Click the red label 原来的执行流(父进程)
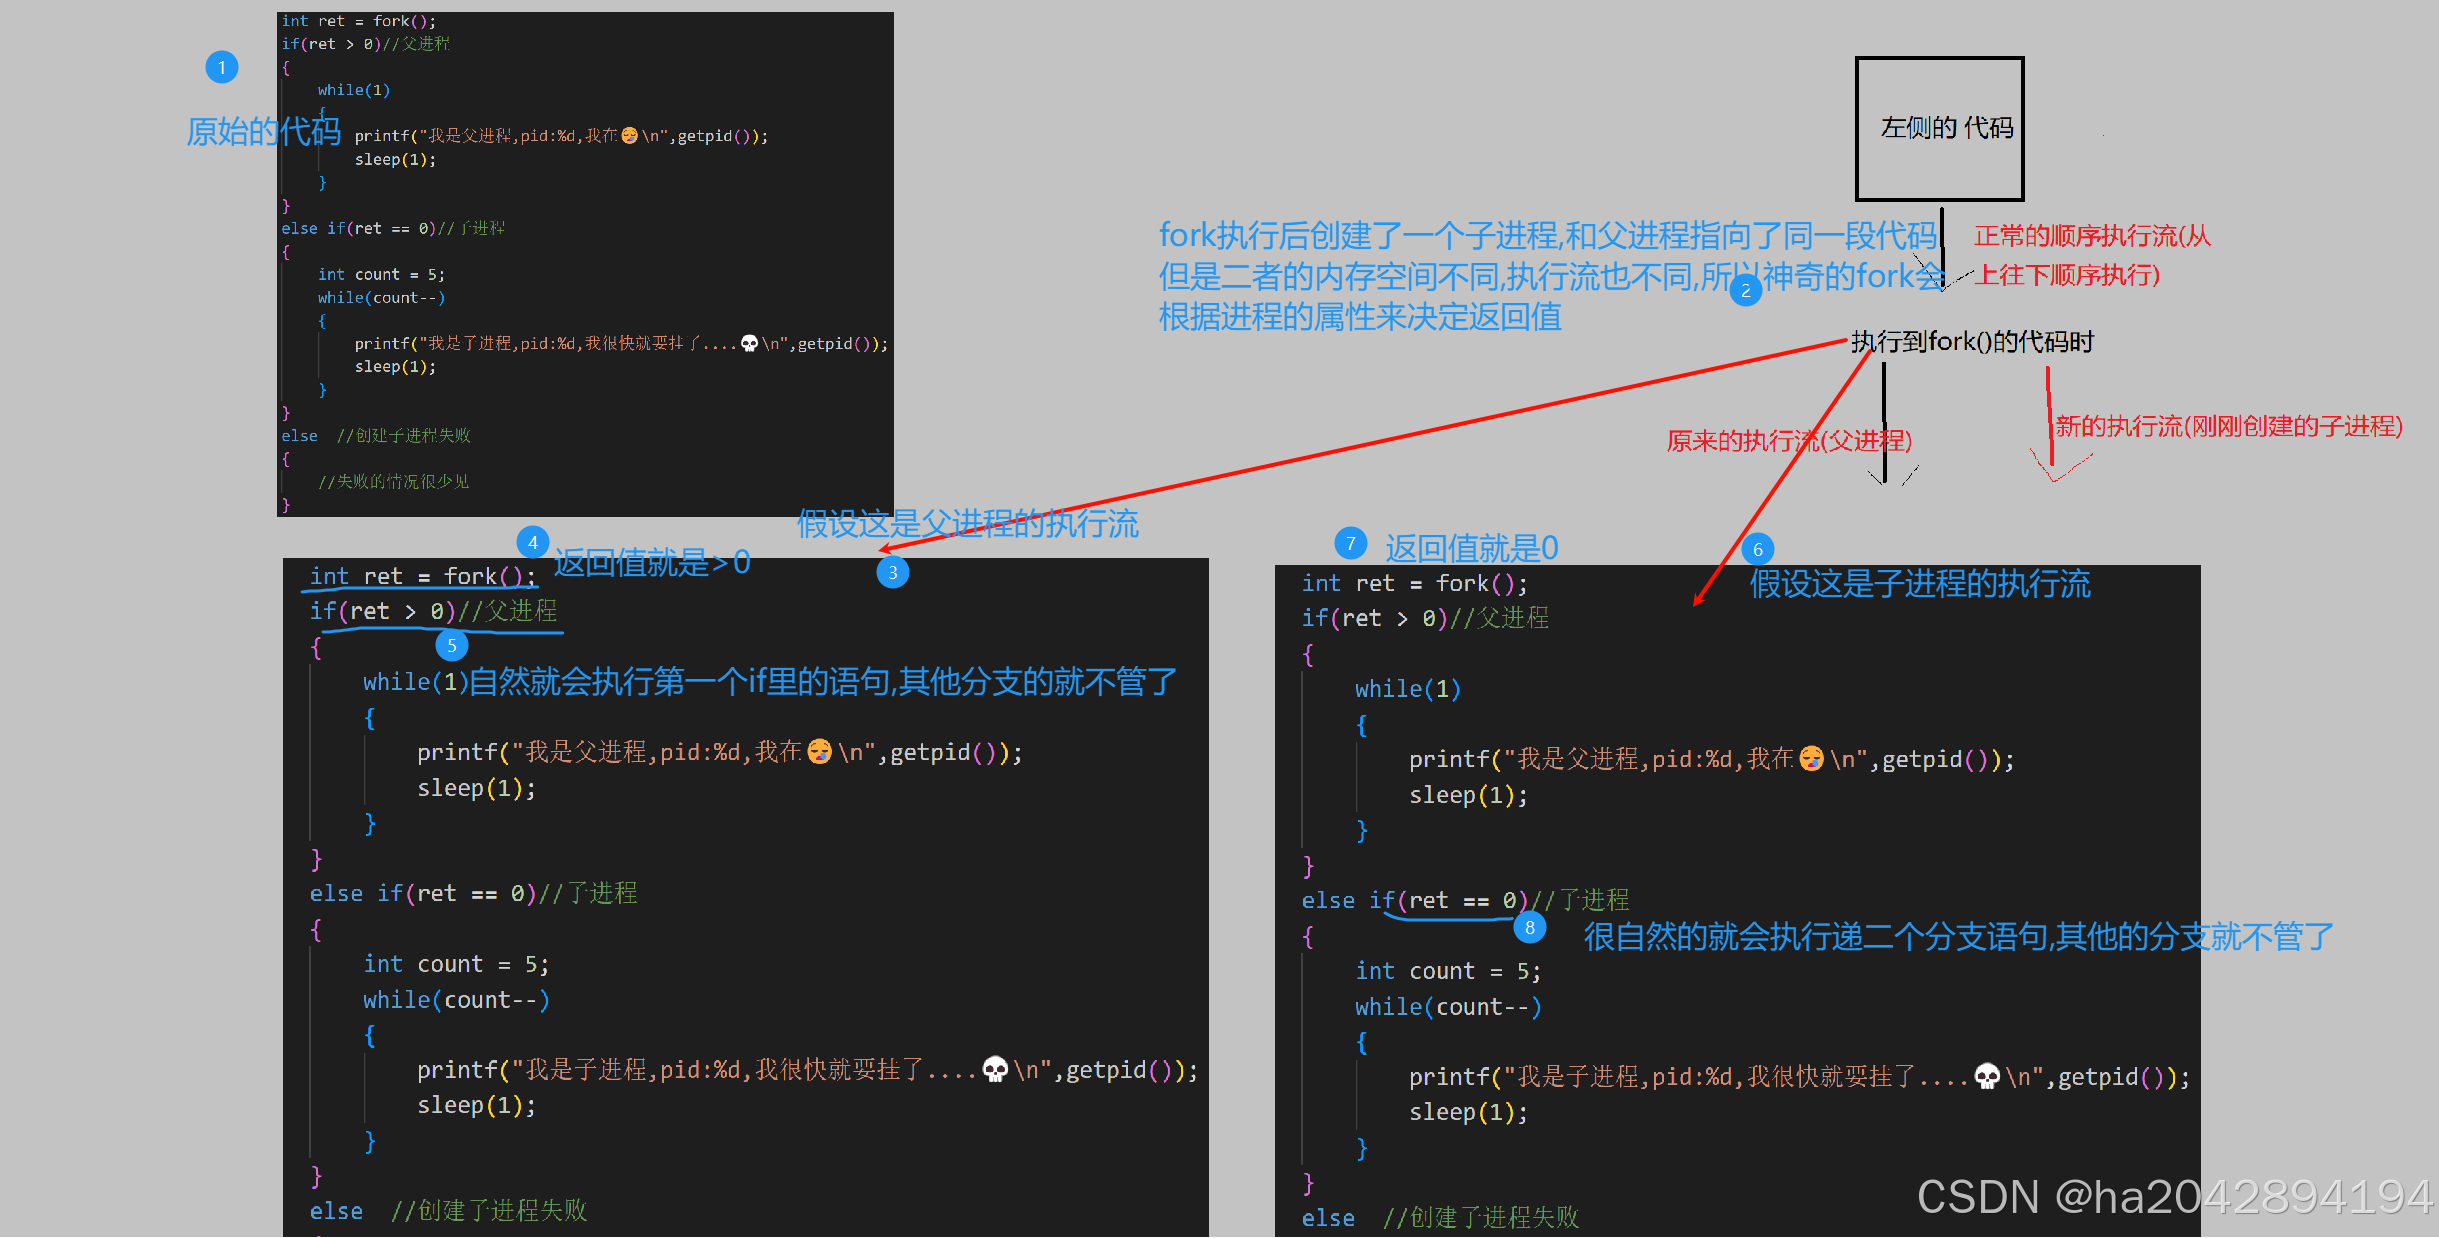The height and width of the screenshot is (1238, 2439). pos(1789,441)
